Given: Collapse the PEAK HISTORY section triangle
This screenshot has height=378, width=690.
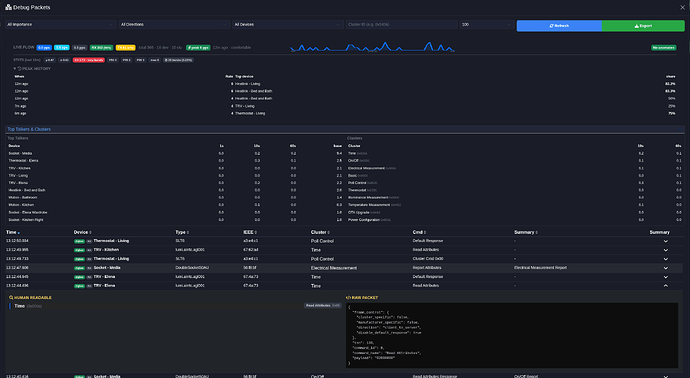Looking at the screenshot, I should pos(15,69).
